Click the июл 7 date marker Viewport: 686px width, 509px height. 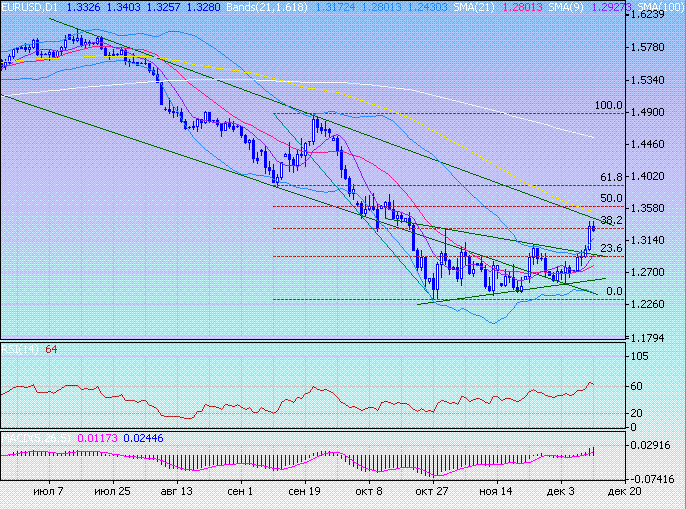(48, 493)
